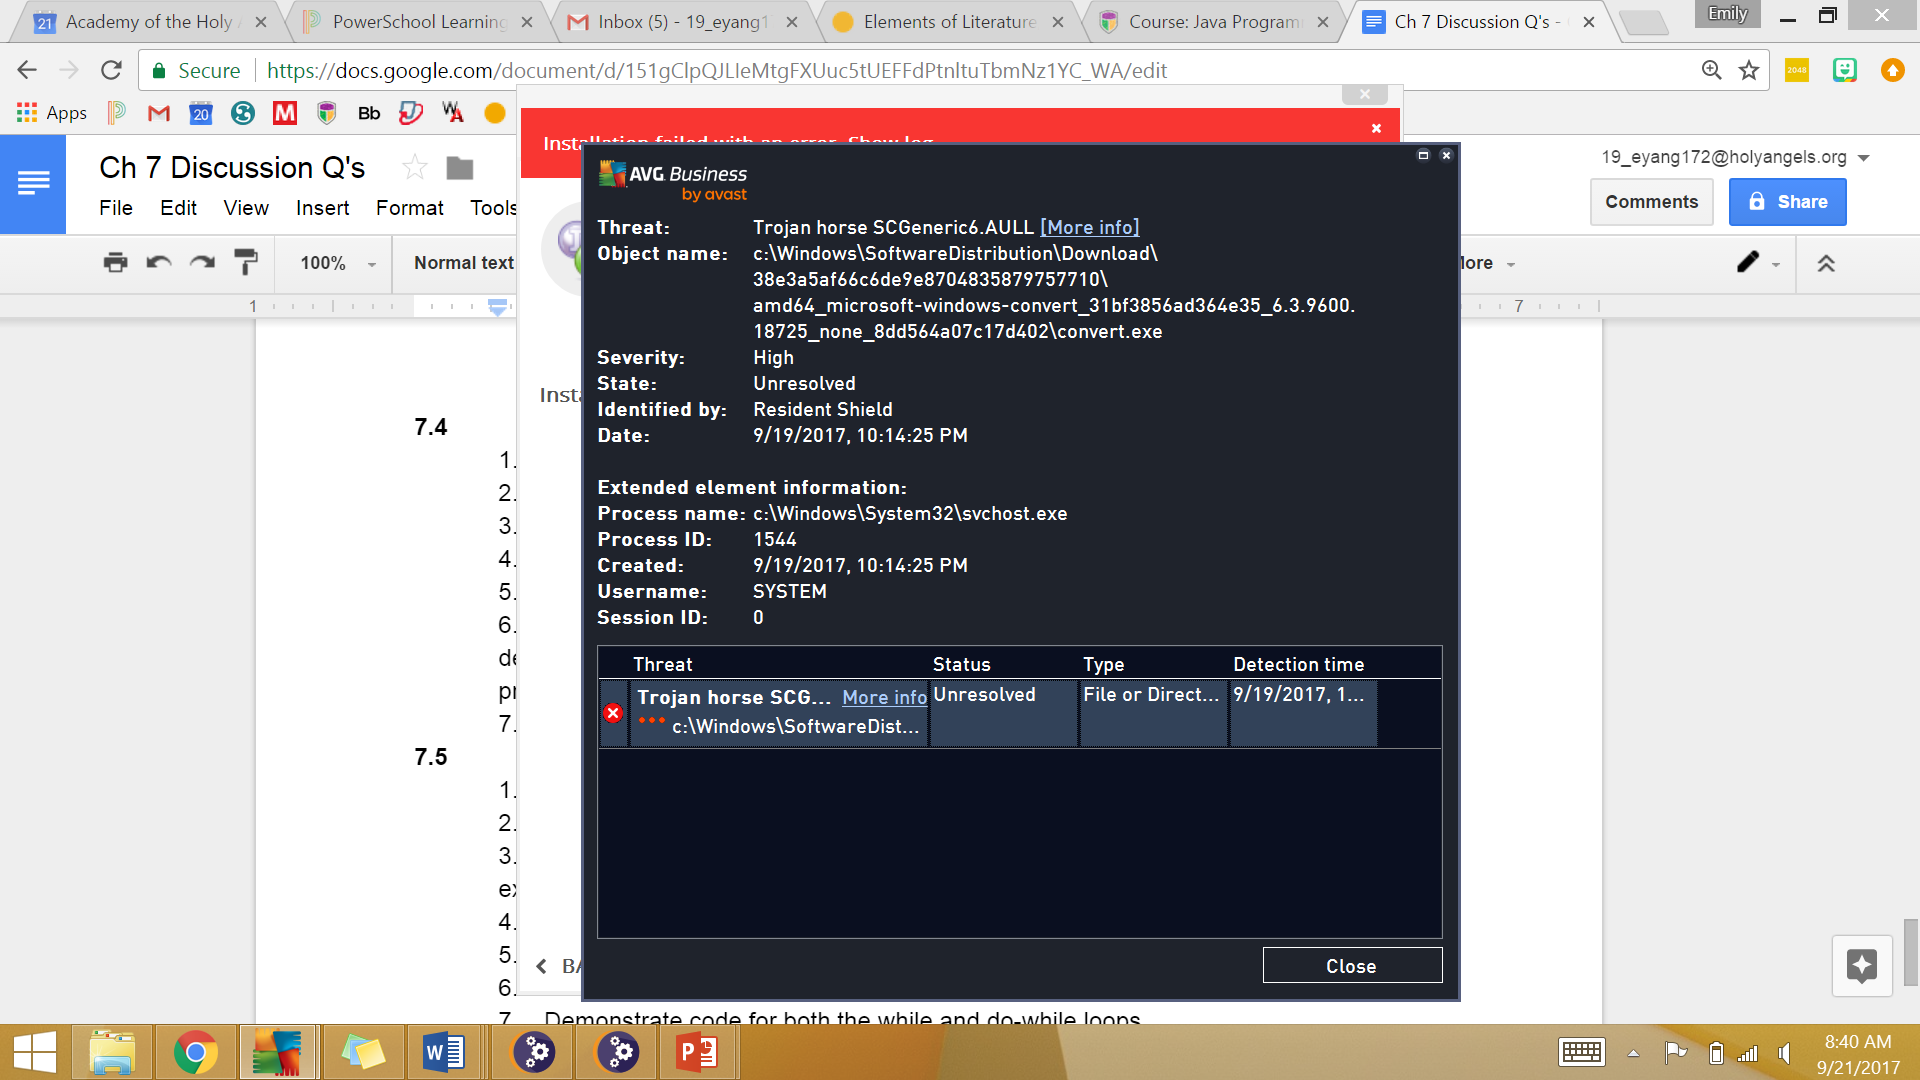Click the Threat column header
Viewport: 1920px width, 1080px height.
663,665
